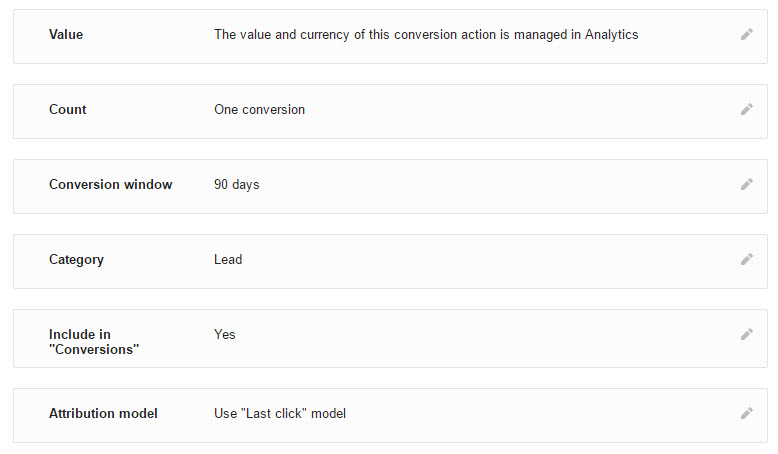This screenshot has width=778, height=454.
Task: Change Attribution model using pencil icon
Action: [747, 413]
